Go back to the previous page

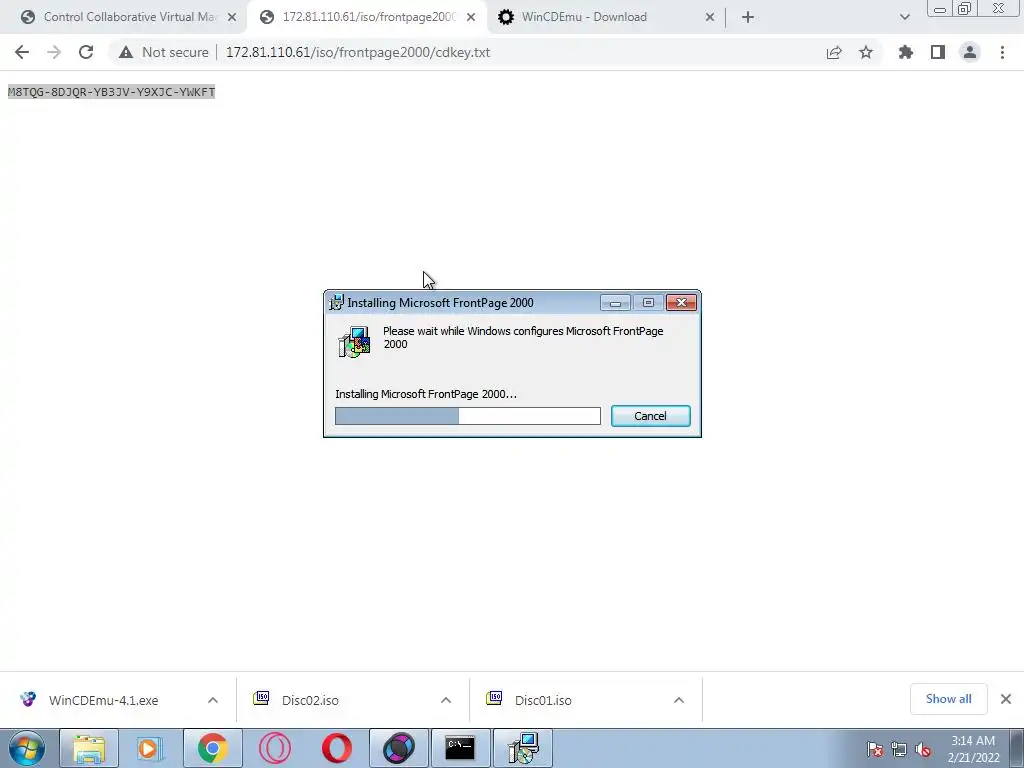pos(22,52)
